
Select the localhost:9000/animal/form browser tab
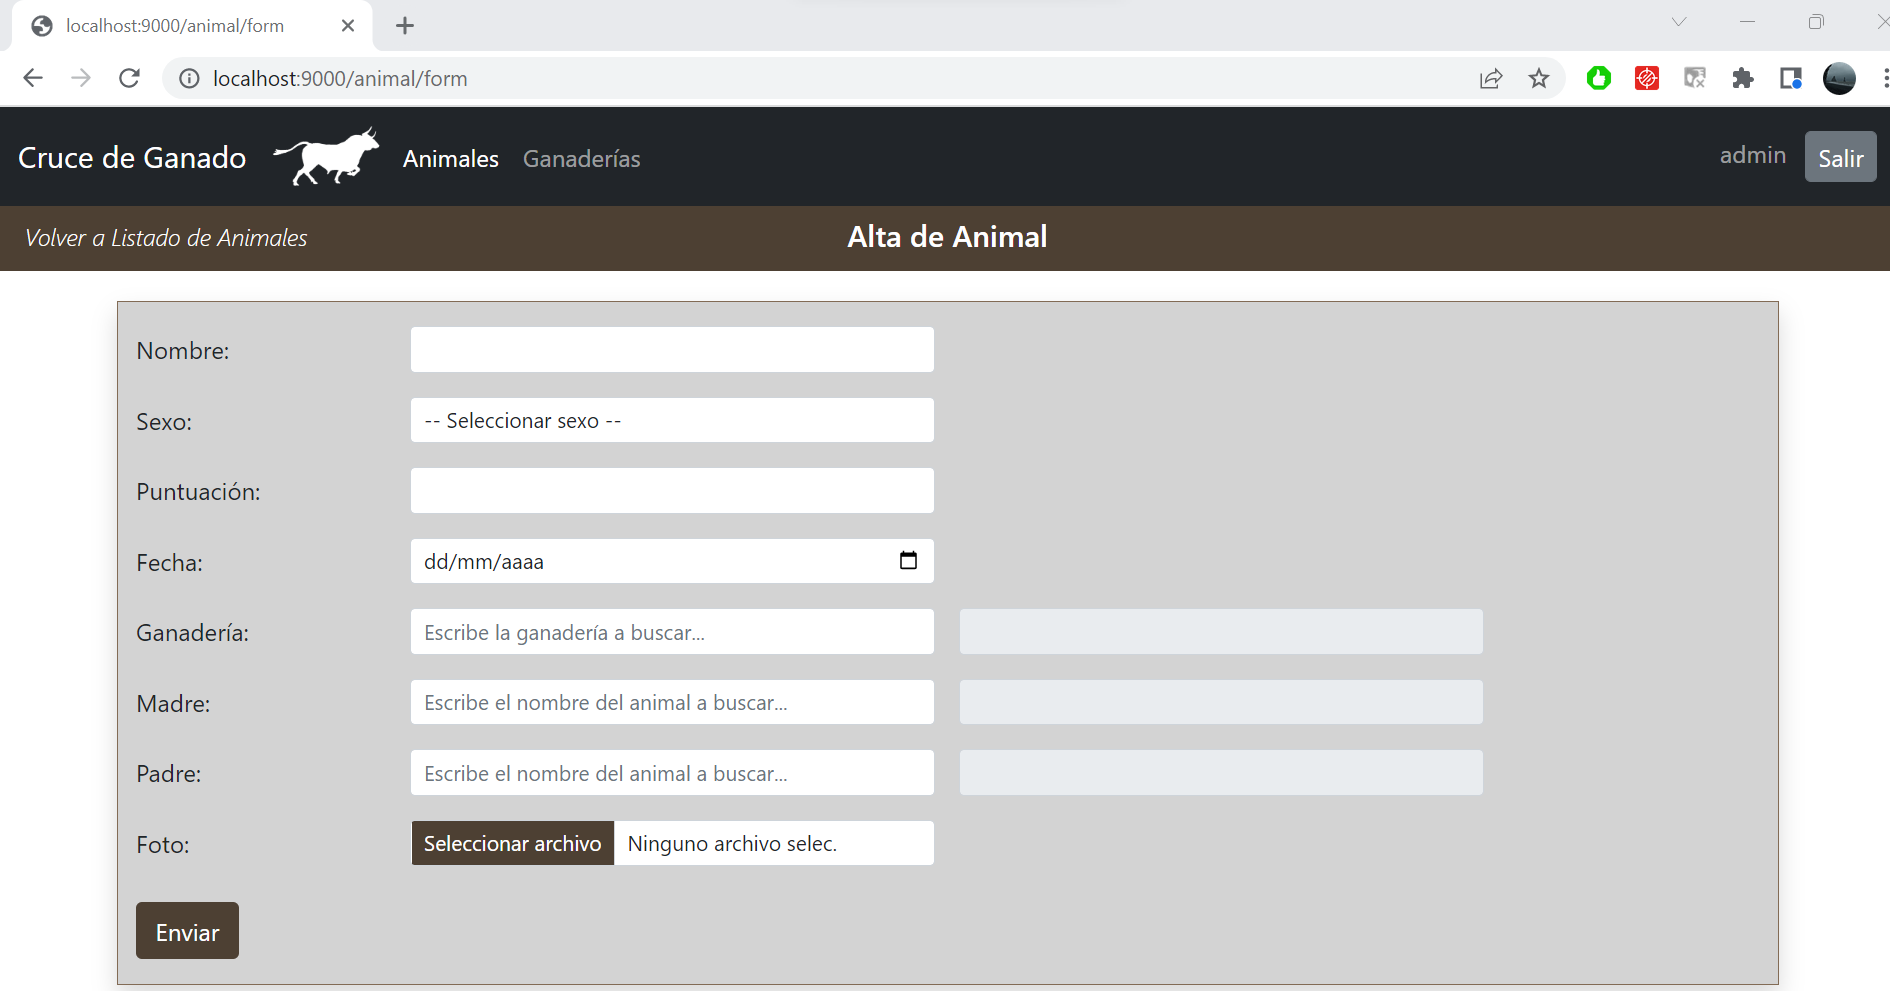[x=191, y=26]
